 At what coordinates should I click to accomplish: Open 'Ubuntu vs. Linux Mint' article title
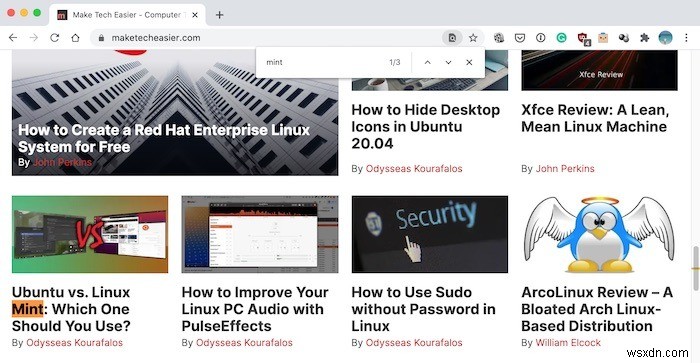(71, 309)
